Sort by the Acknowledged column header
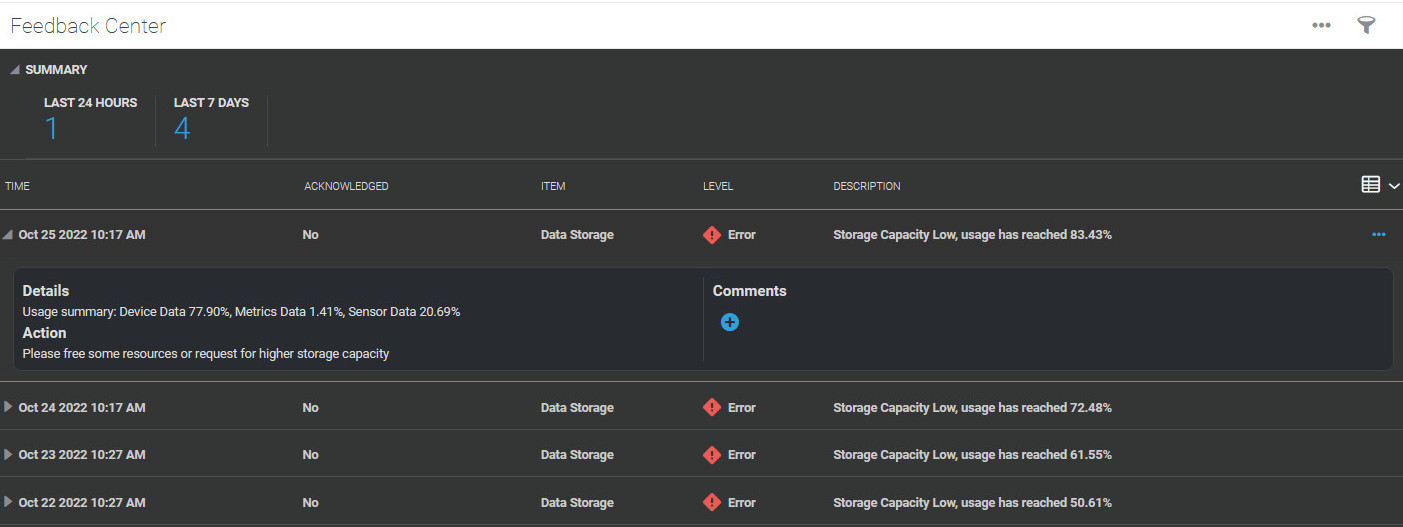The height and width of the screenshot is (527, 1403). click(x=346, y=186)
